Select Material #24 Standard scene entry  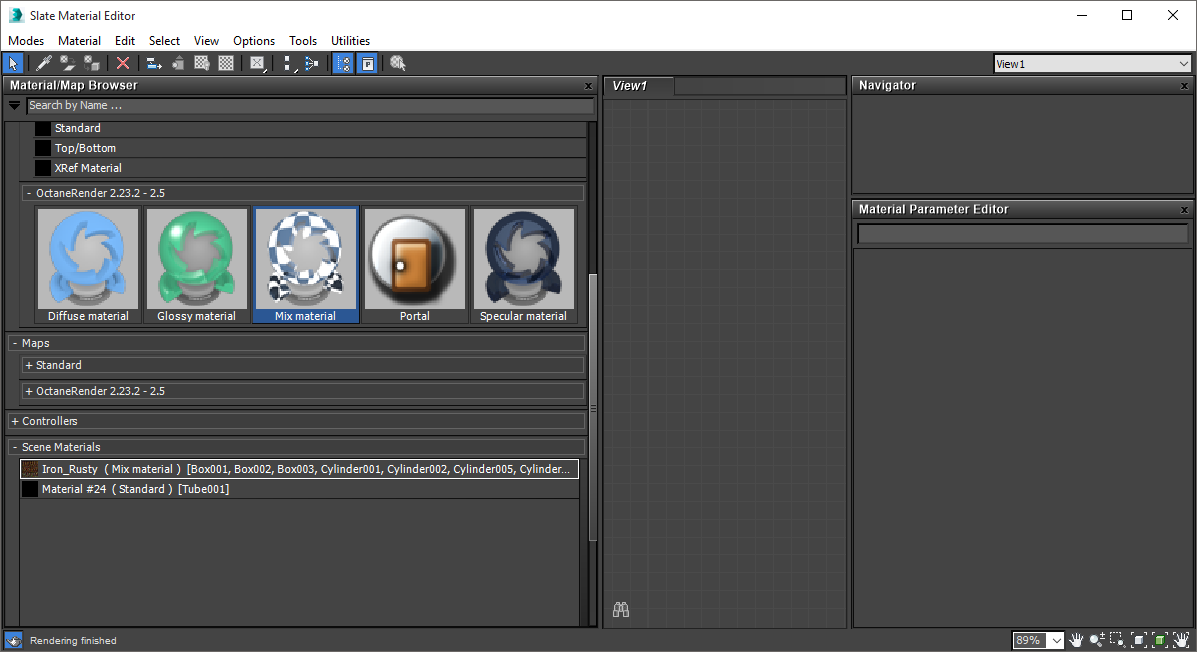point(299,489)
